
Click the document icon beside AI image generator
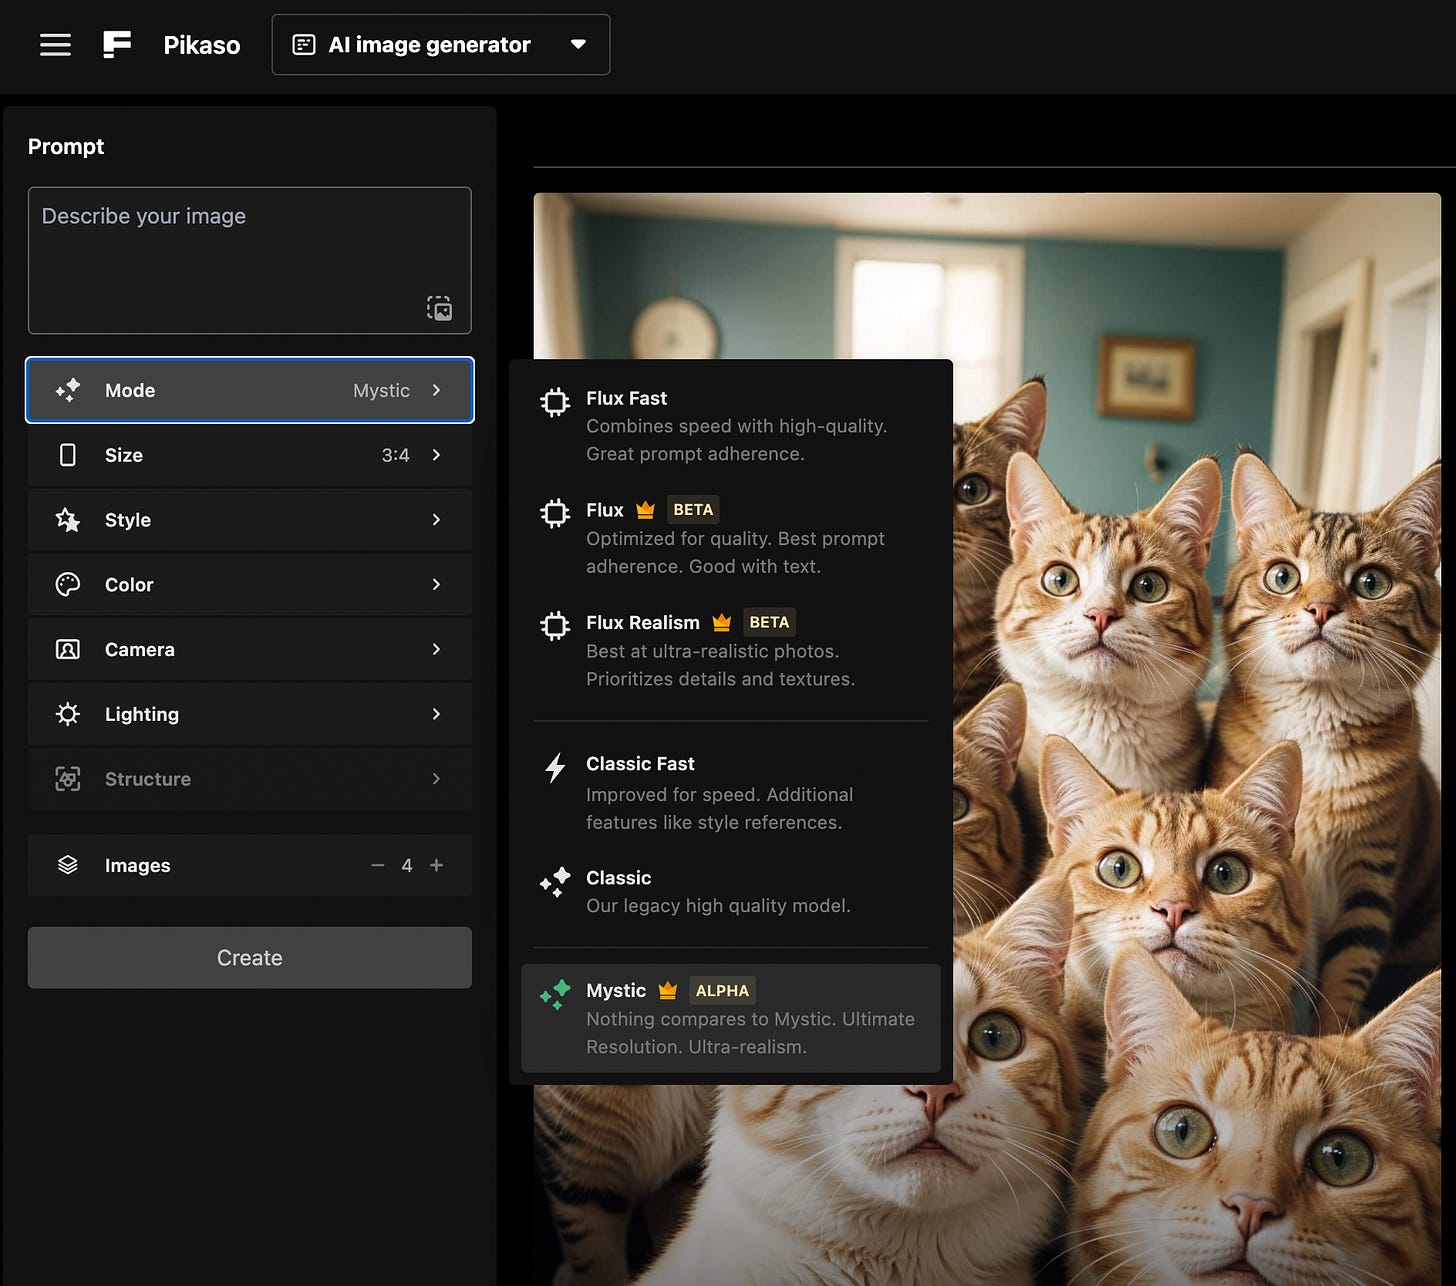(x=304, y=45)
